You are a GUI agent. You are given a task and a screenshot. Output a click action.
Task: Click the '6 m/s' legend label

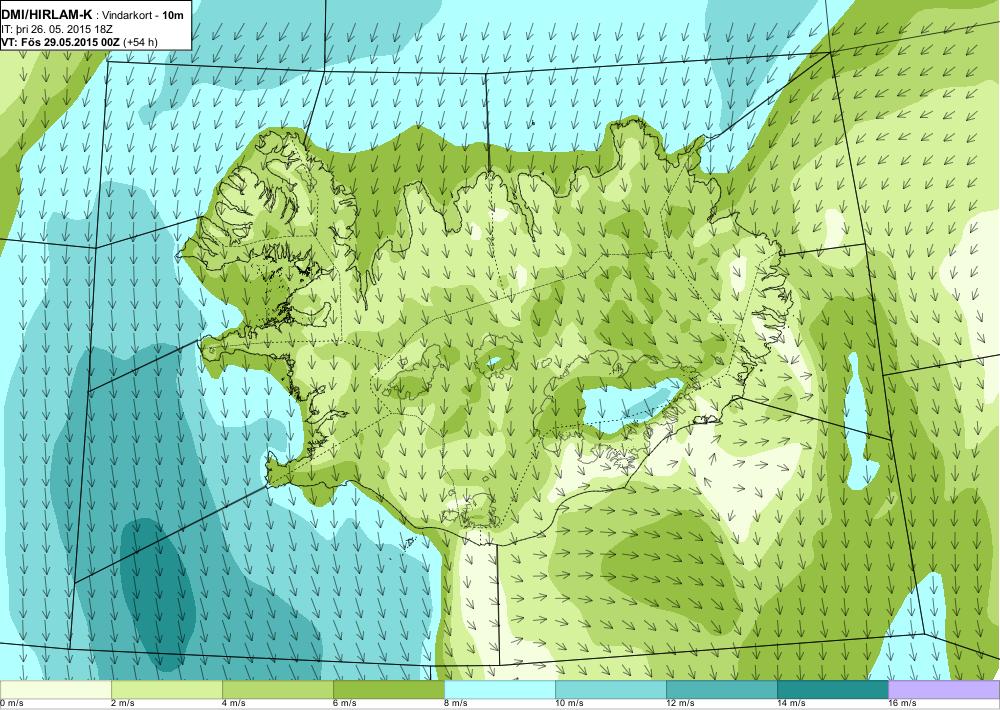coord(345,704)
